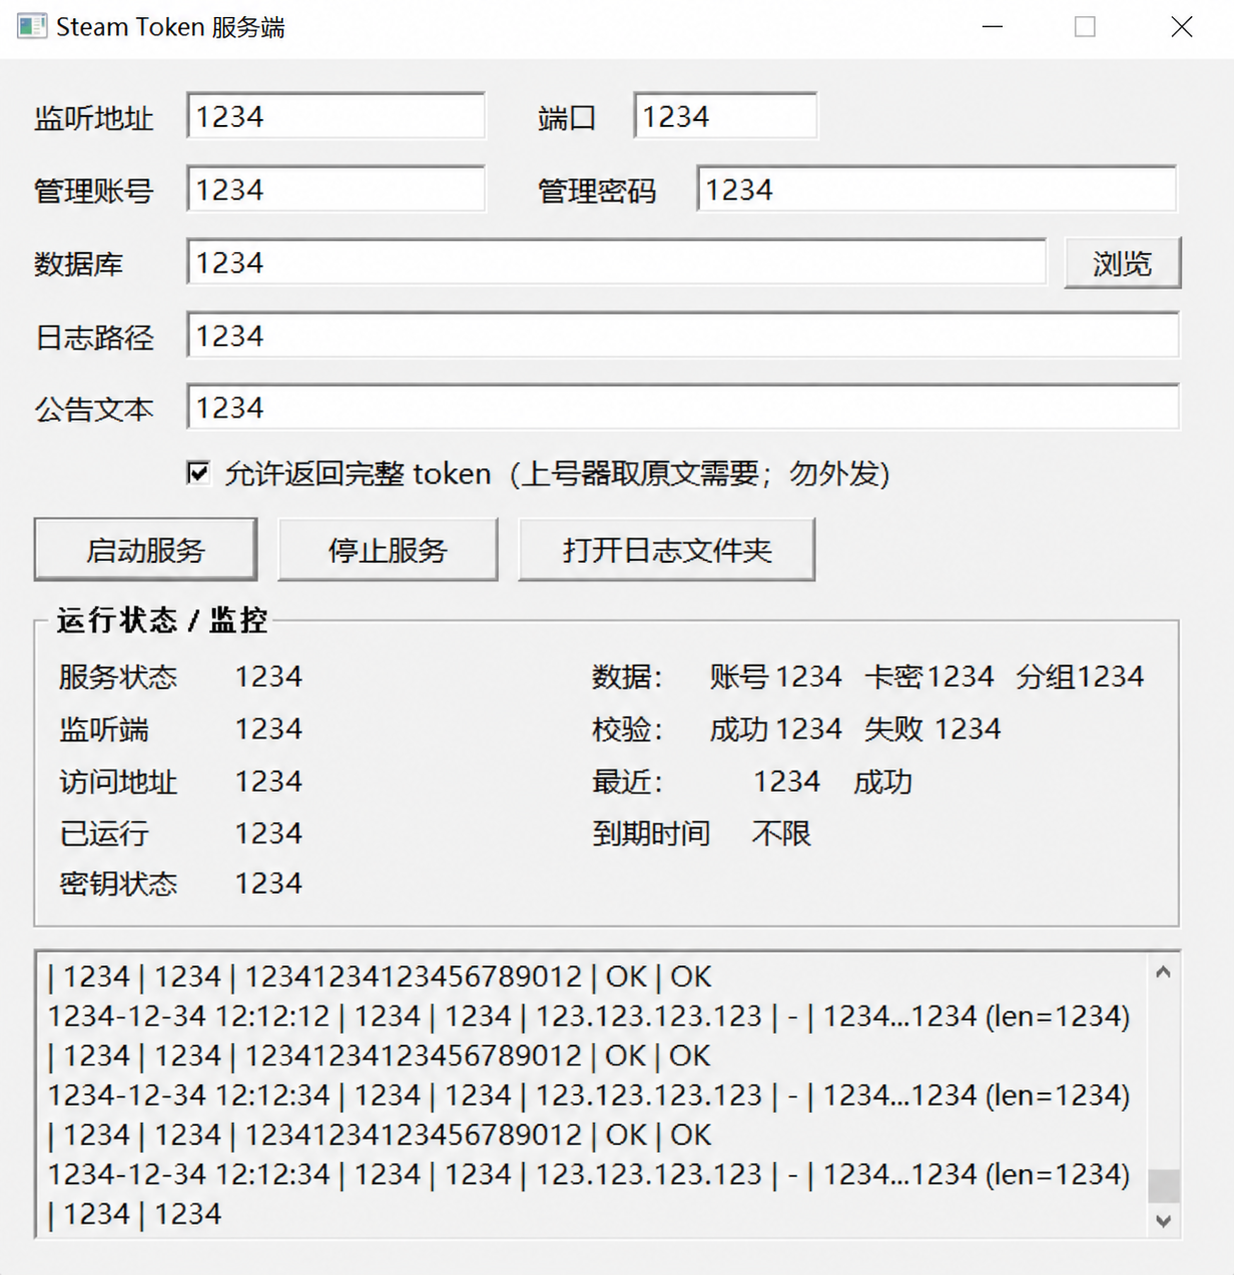This screenshot has width=1234, height=1275.
Task: Minimize the Steam Token window
Action: click(992, 27)
